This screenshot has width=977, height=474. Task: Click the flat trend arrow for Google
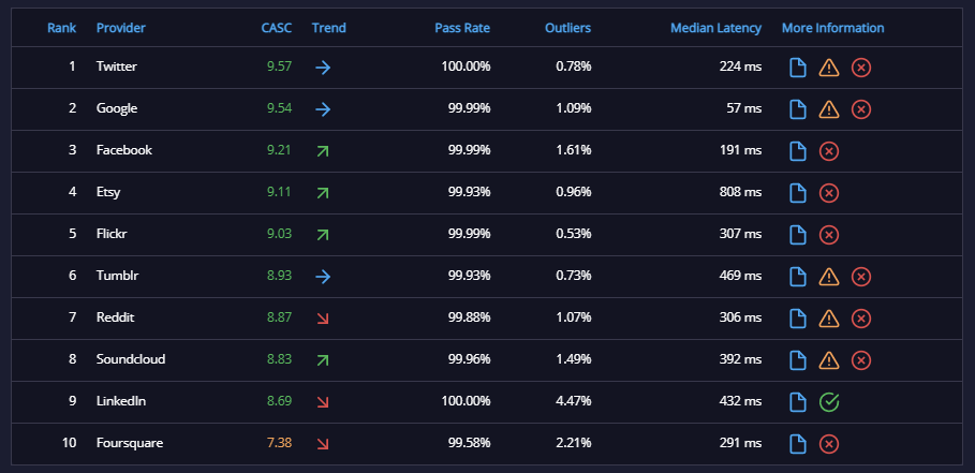[x=323, y=109]
